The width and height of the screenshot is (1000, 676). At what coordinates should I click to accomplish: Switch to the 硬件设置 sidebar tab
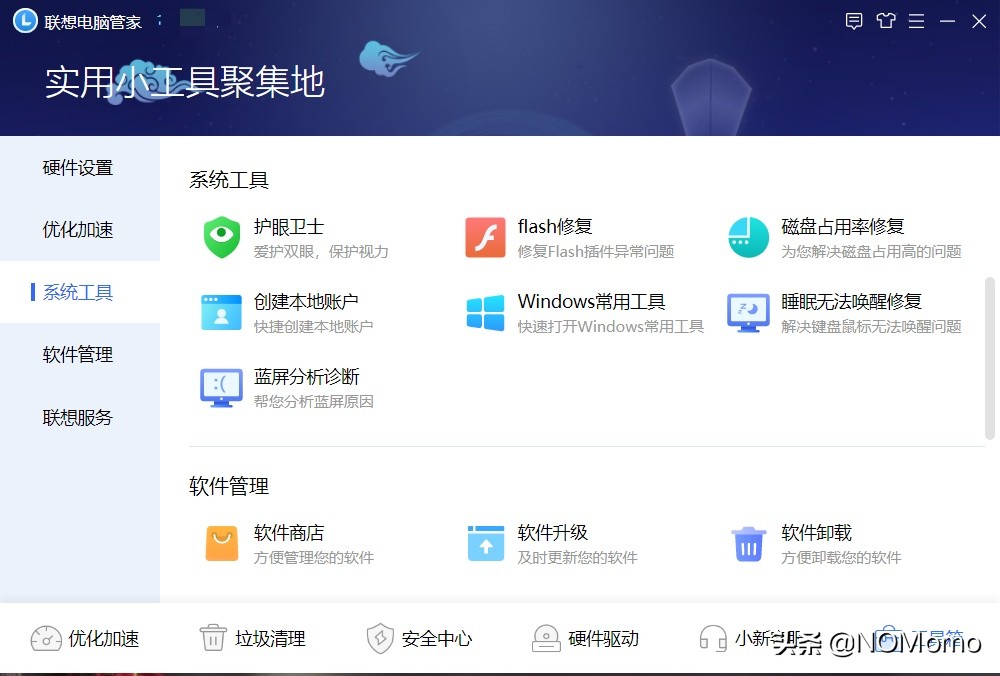78,168
